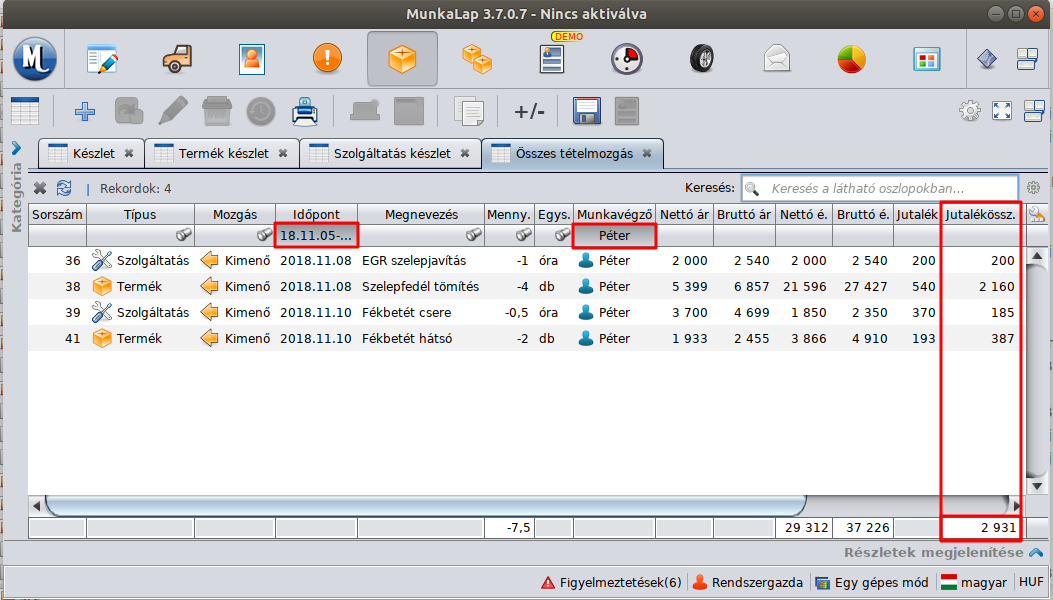This screenshot has width=1053, height=600.
Task: Click the orange exclamation alert icon
Action: tap(327, 59)
